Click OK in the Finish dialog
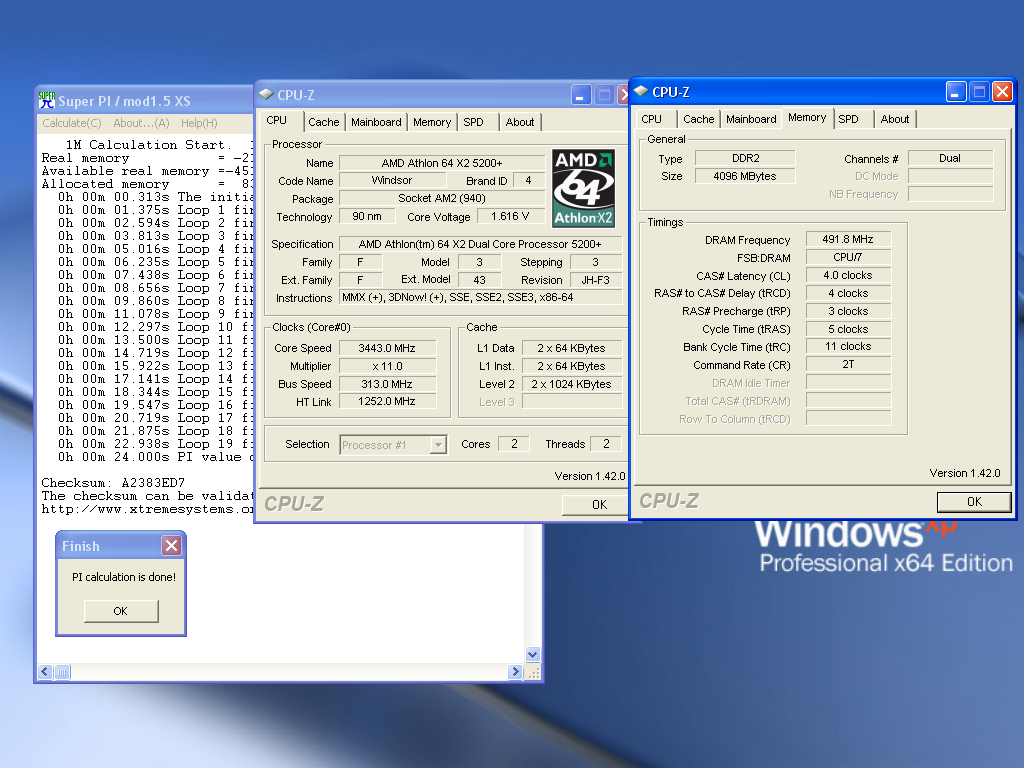Image resolution: width=1024 pixels, height=768 pixels. [x=121, y=611]
